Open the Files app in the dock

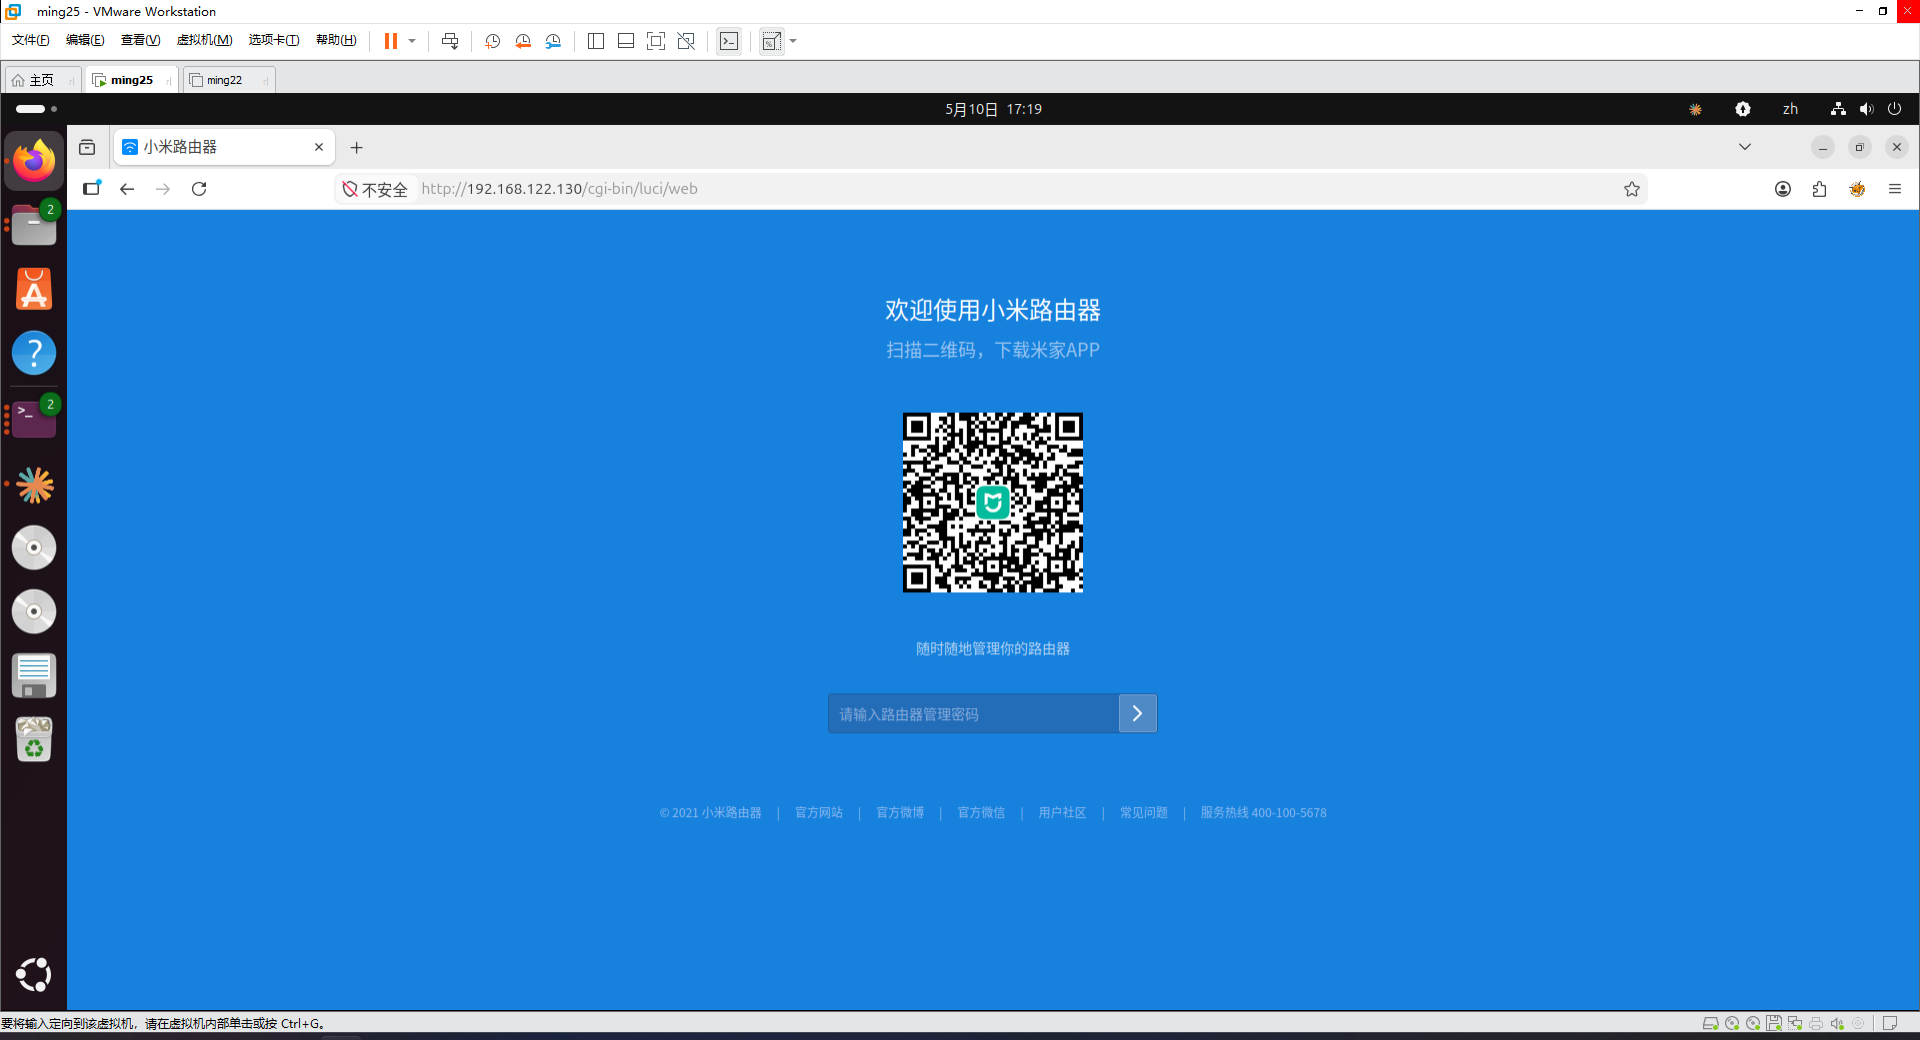click(x=34, y=225)
